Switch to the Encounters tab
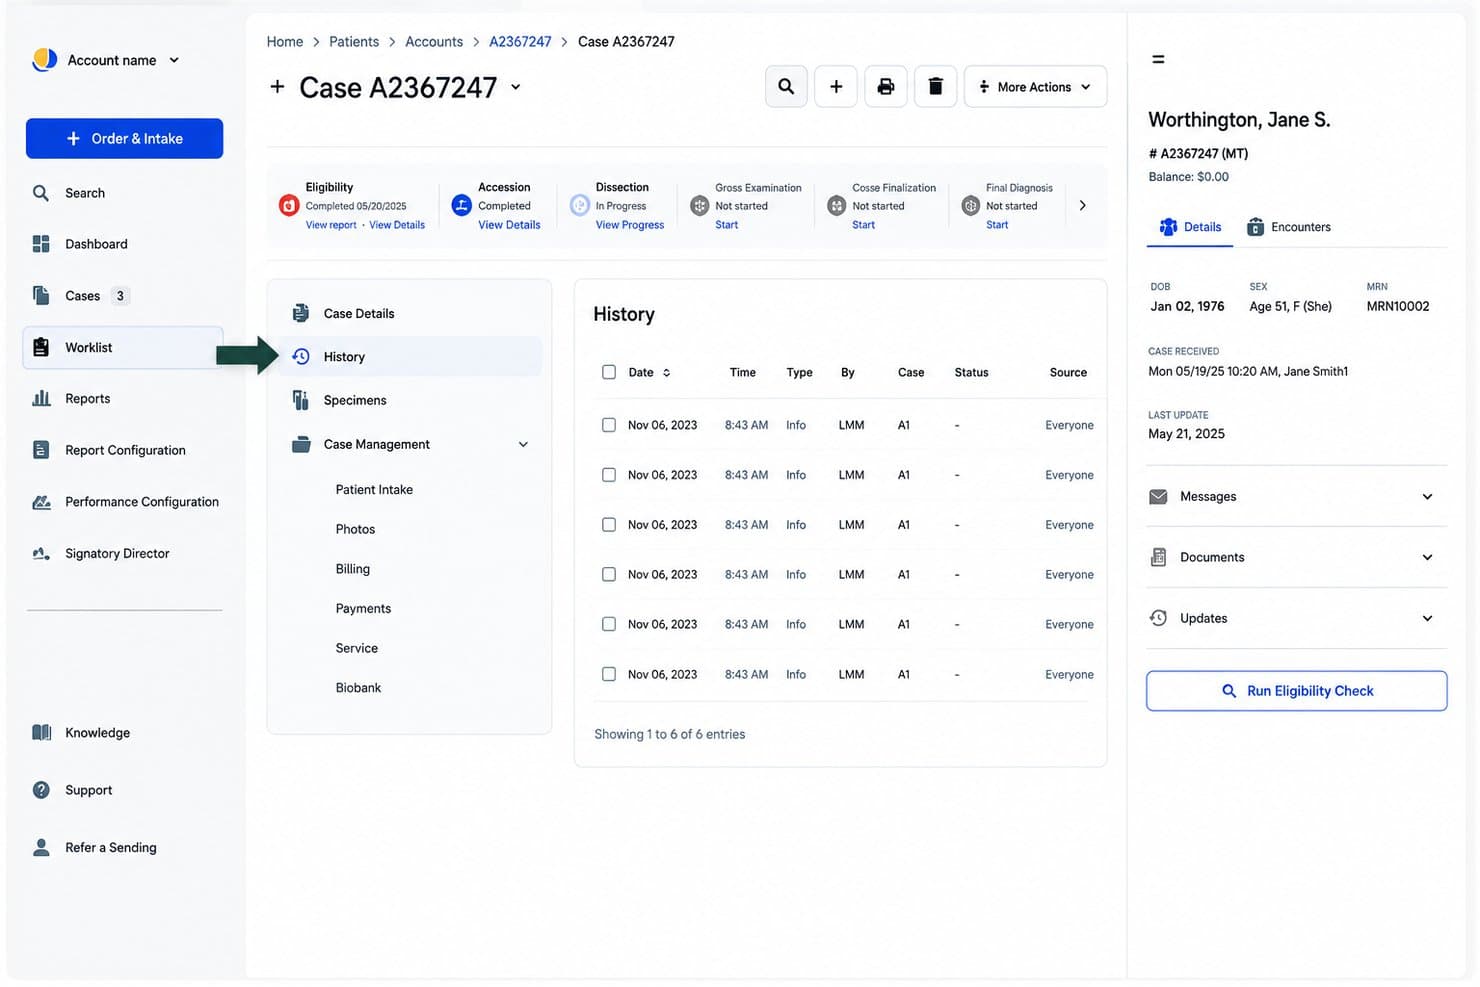This screenshot has width=1480, height=987. pyautogui.click(x=1289, y=227)
